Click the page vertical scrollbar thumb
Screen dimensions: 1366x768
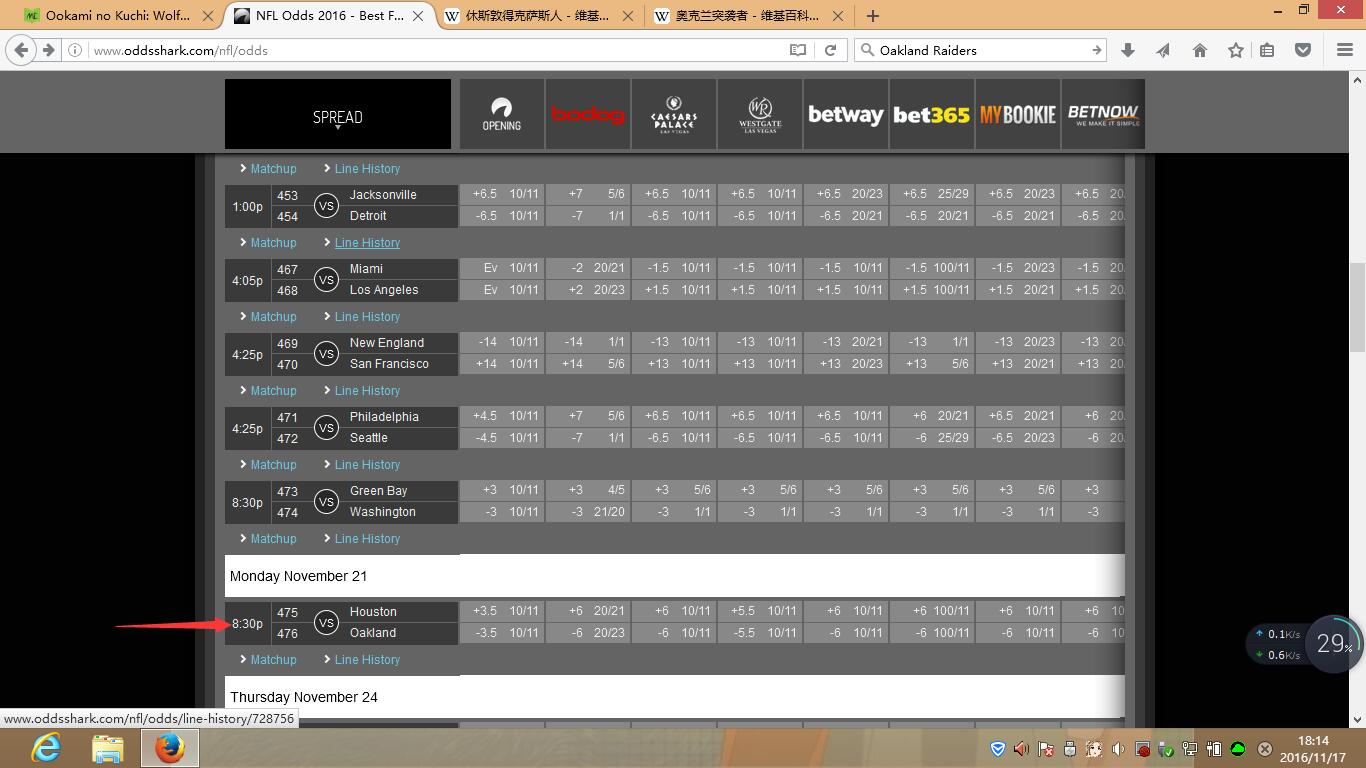pyautogui.click(x=1357, y=307)
